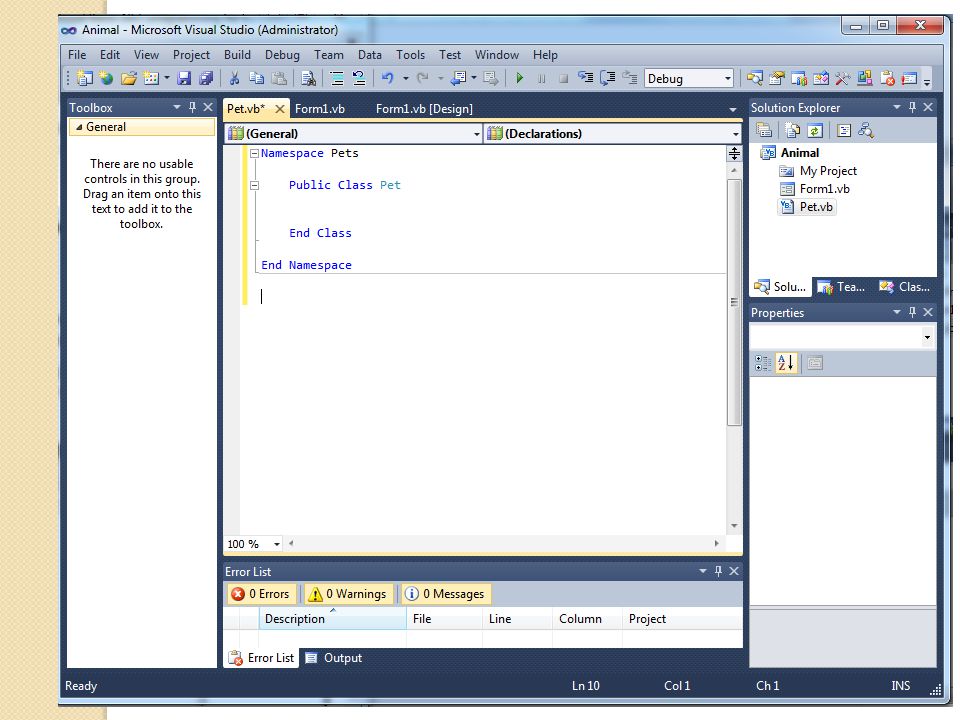
Task: Toggle the 0 Messages filter
Action: (446, 594)
